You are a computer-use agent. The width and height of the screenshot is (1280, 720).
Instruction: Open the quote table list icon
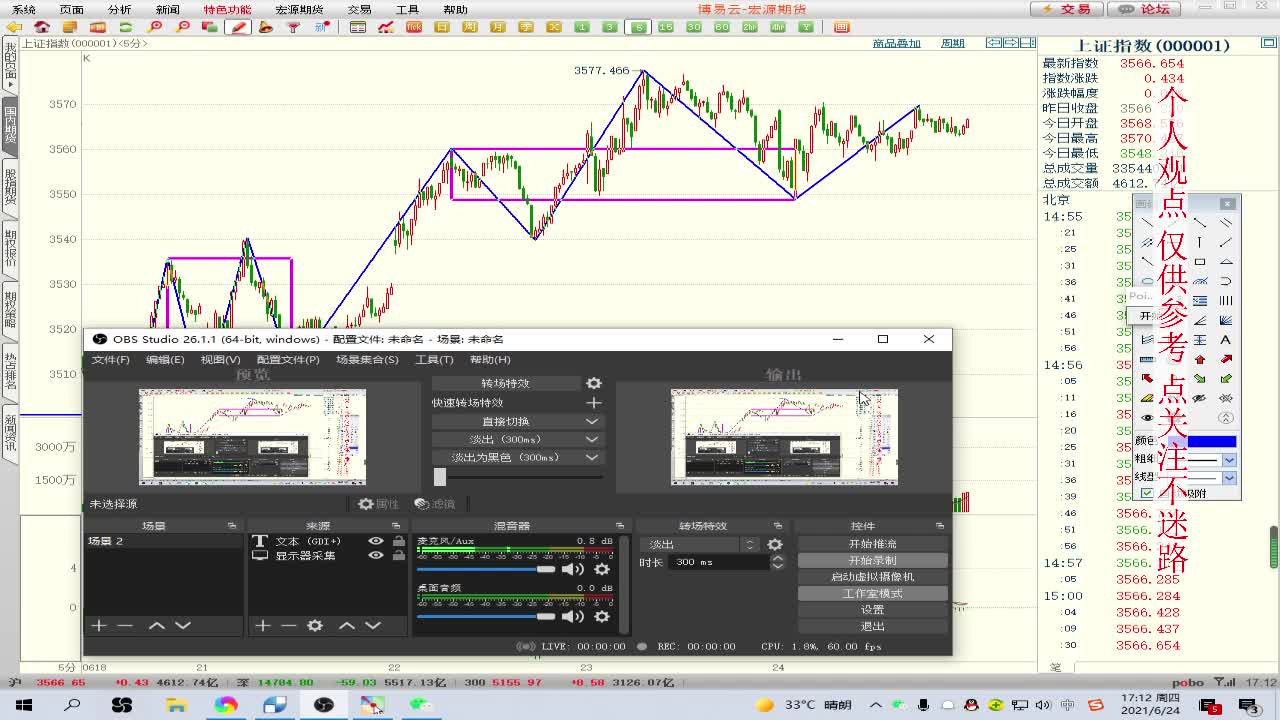point(358,27)
